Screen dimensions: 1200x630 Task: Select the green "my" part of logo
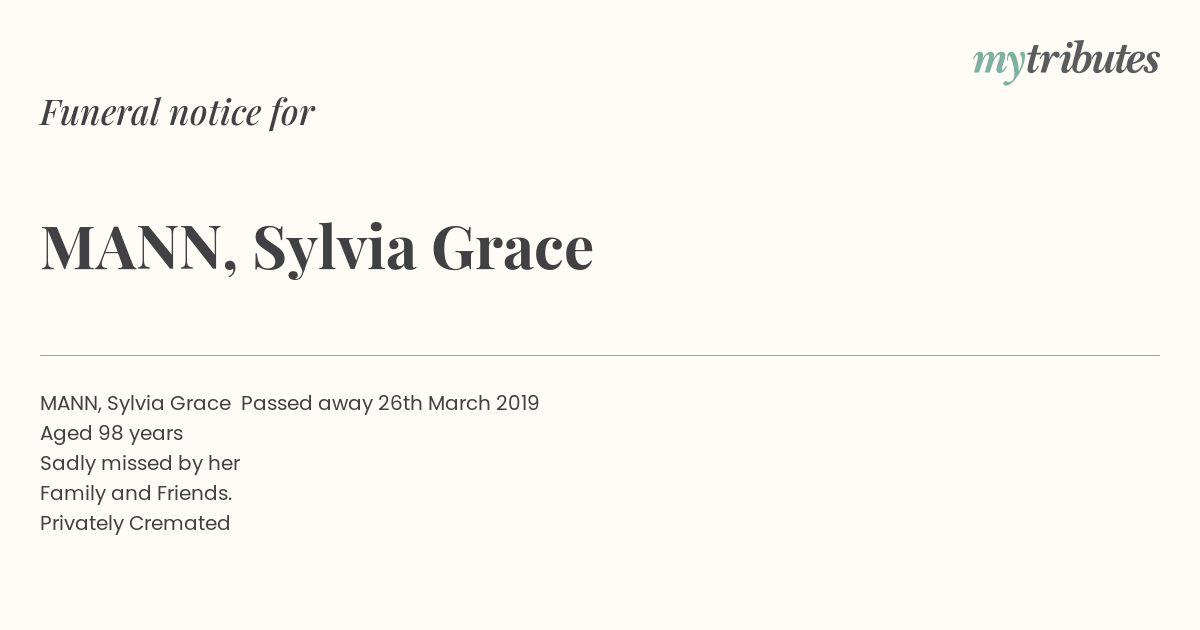(x=999, y=65)
